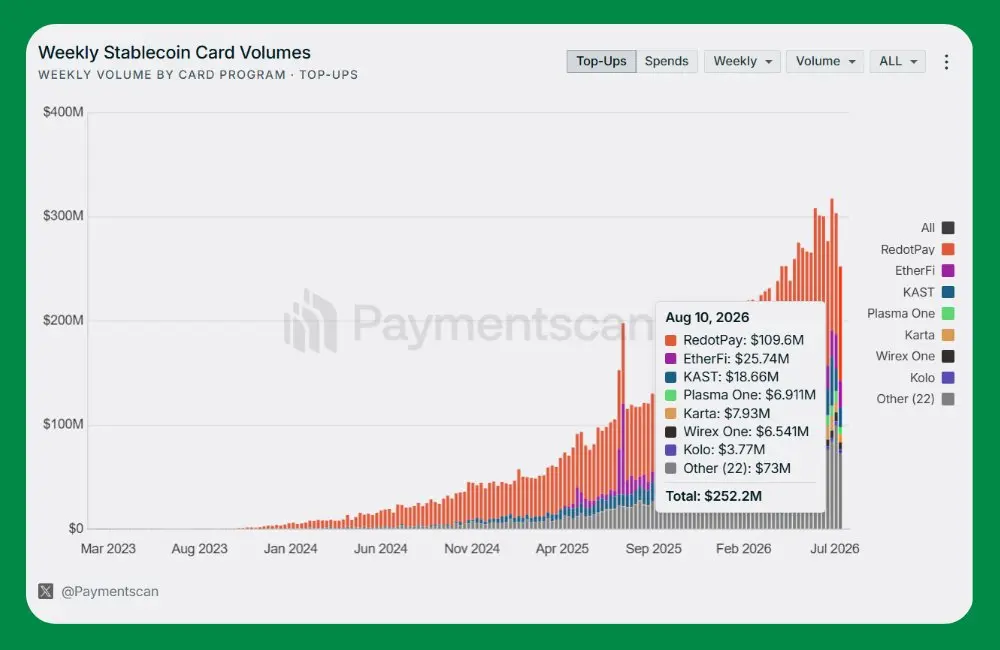The image size is (1000, 650).
Task: Click the Nov 2024 x-axis label
Action: (x=472, y=549)
